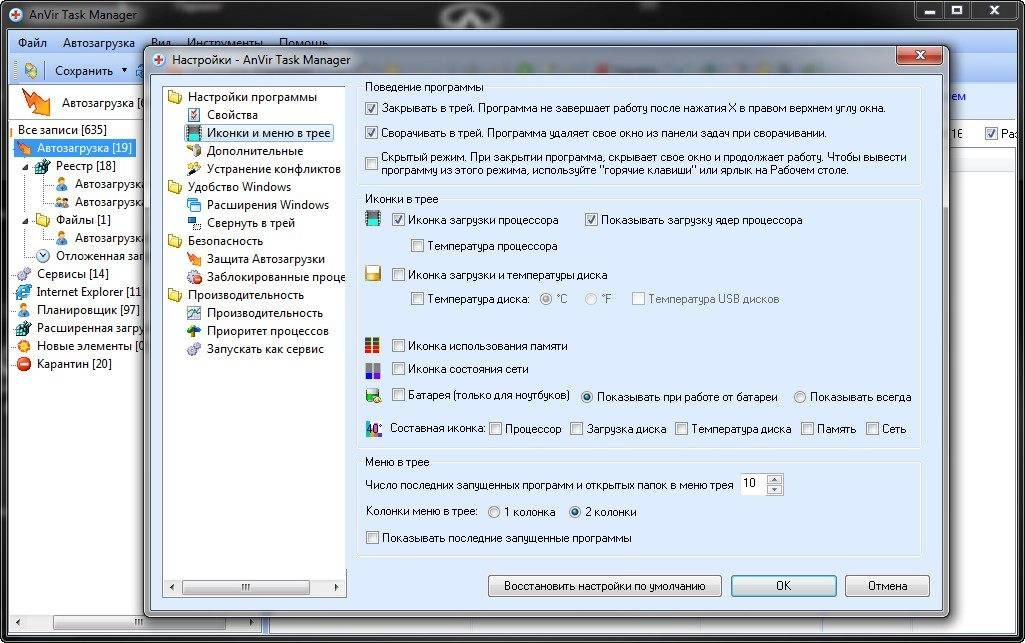Click the Запускать как сервис icon

(194, 349)
